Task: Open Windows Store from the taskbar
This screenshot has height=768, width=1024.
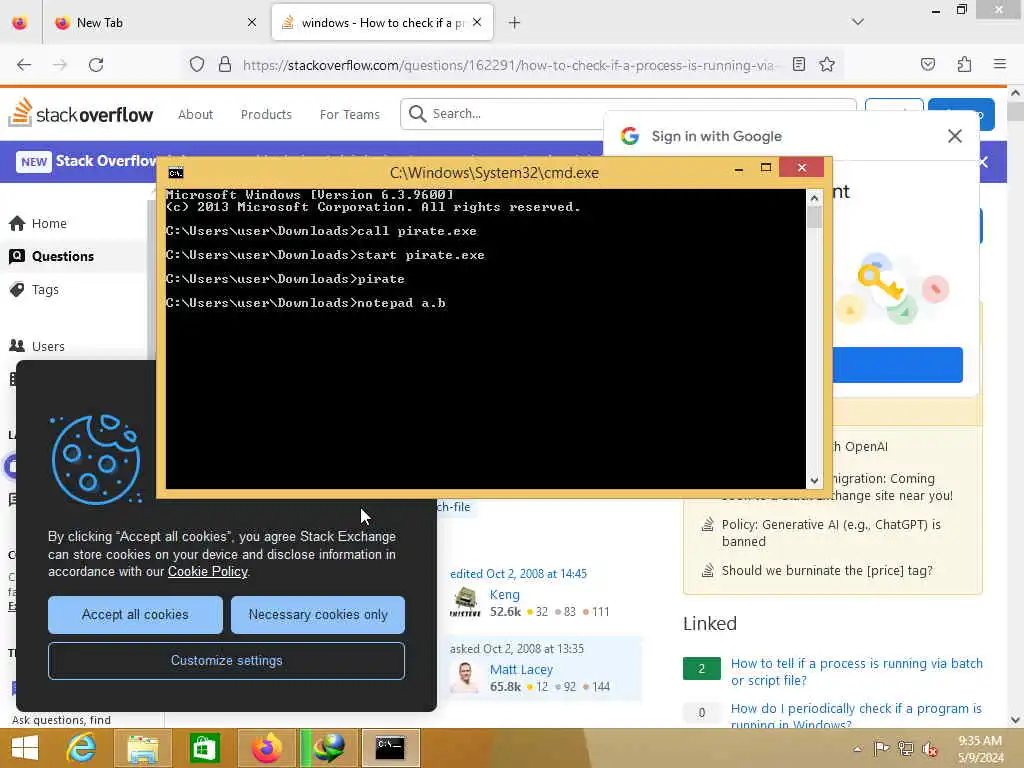Action: coord(204,748)
